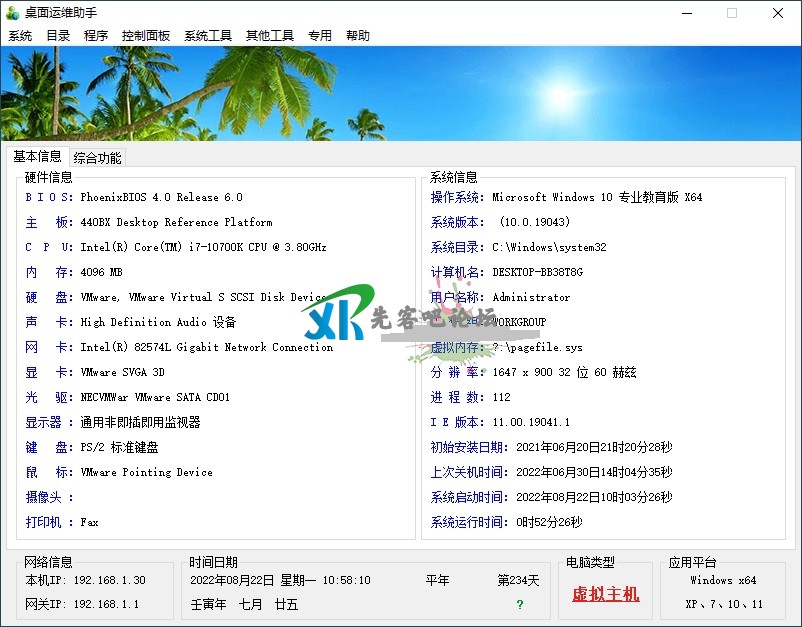The height and width of the screenshot is (627, 802).
Task: Click the app icon in title bar
Action: [x=12, y=13]
